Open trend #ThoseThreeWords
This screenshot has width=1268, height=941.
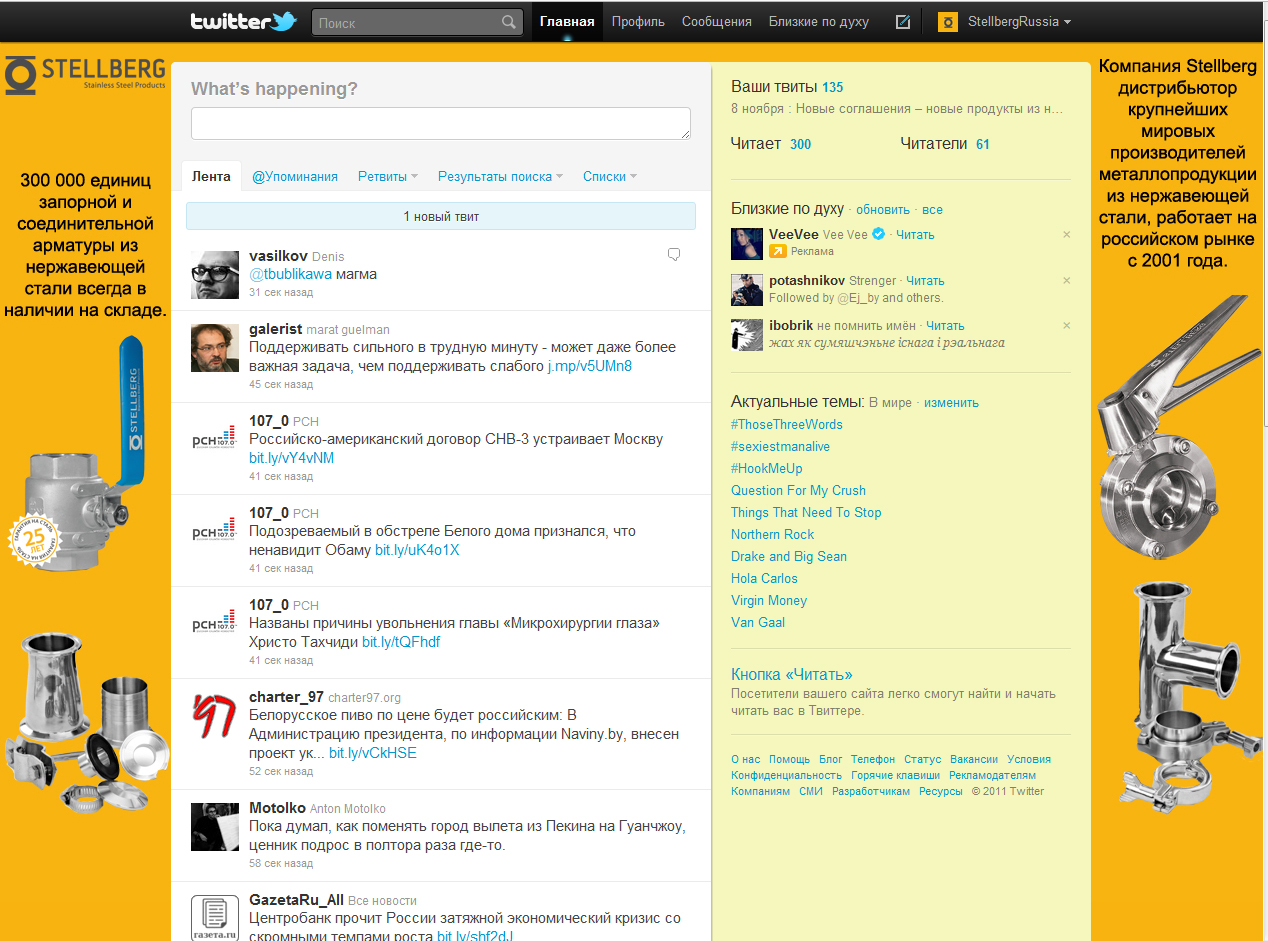787,425
